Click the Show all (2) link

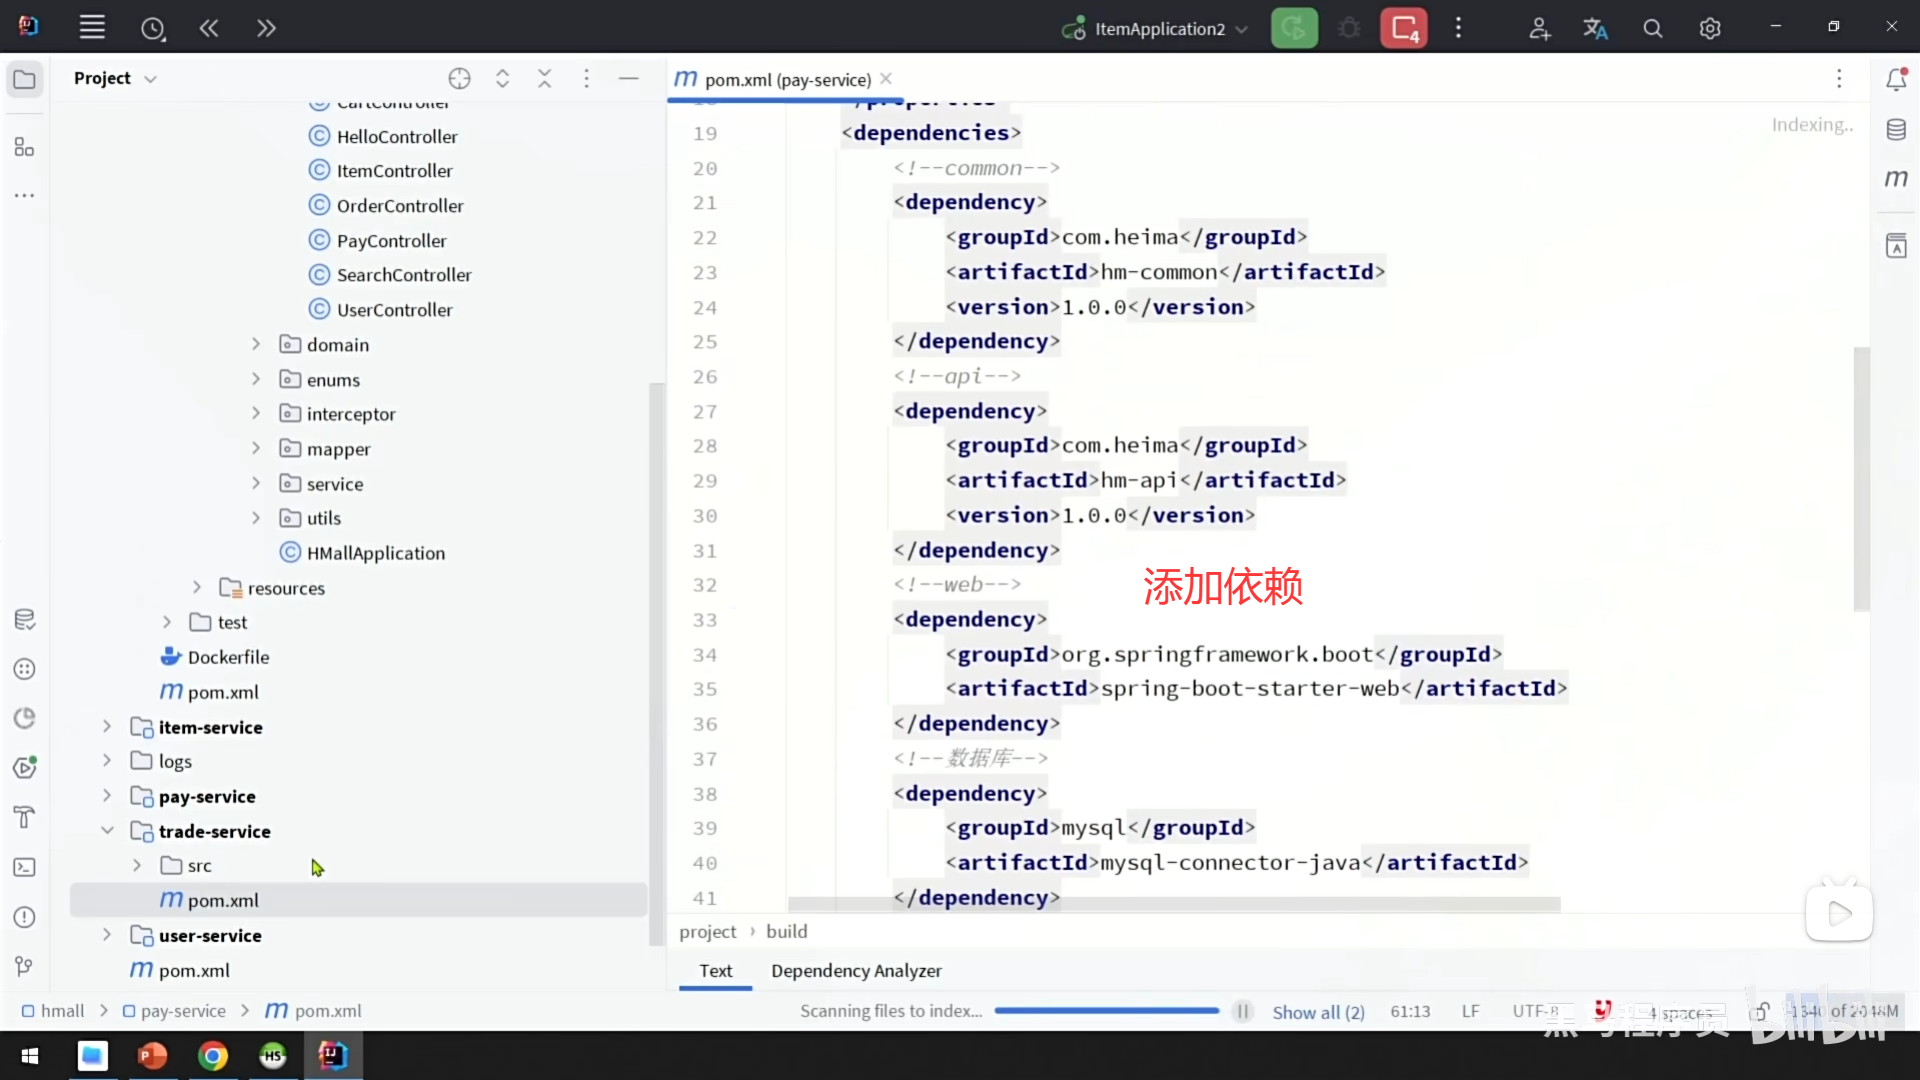pos(1318,1012)
